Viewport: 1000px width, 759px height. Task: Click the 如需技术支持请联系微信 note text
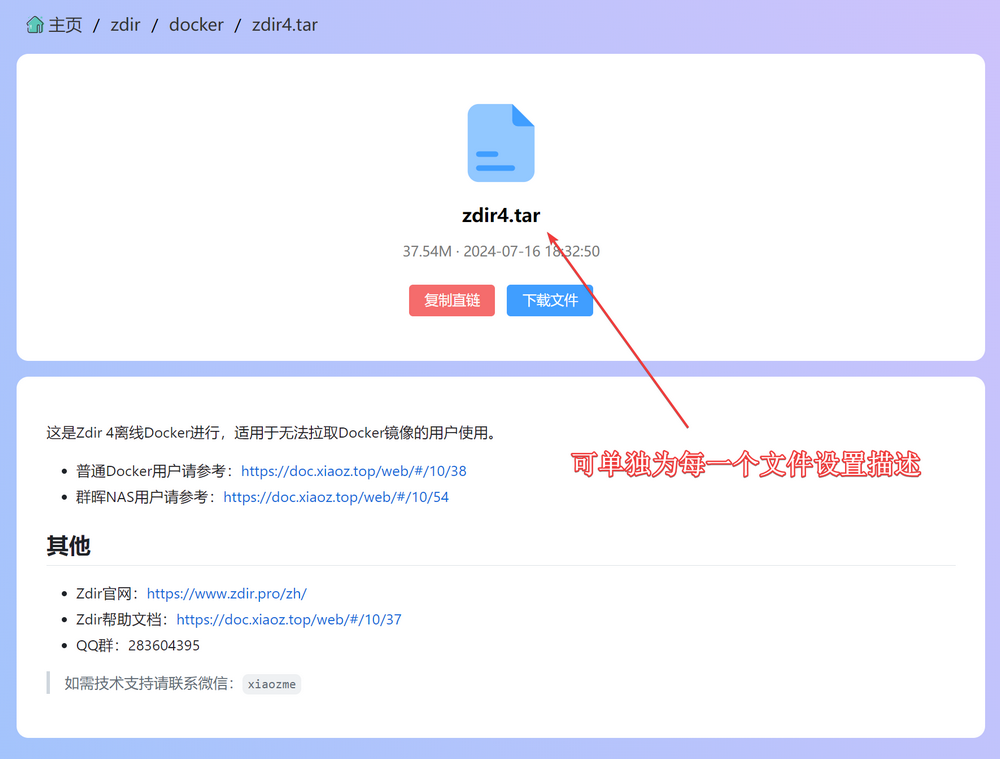pos(151,684)
